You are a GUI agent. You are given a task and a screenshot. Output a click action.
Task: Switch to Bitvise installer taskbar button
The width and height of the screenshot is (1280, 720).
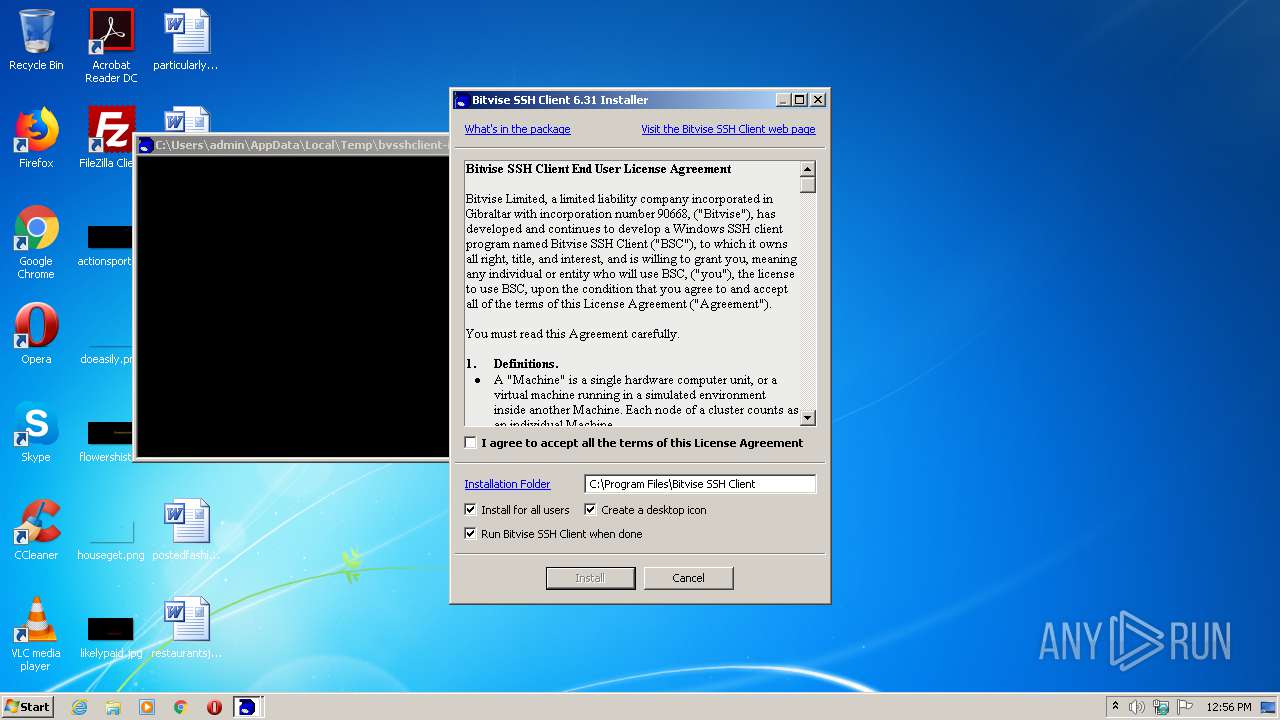point(247,707)
